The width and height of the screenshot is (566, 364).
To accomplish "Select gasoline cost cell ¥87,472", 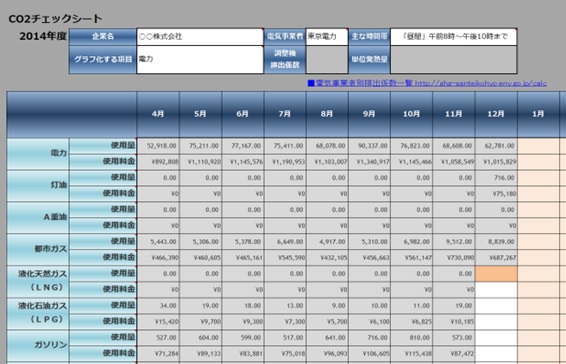I will click(454, 353).
